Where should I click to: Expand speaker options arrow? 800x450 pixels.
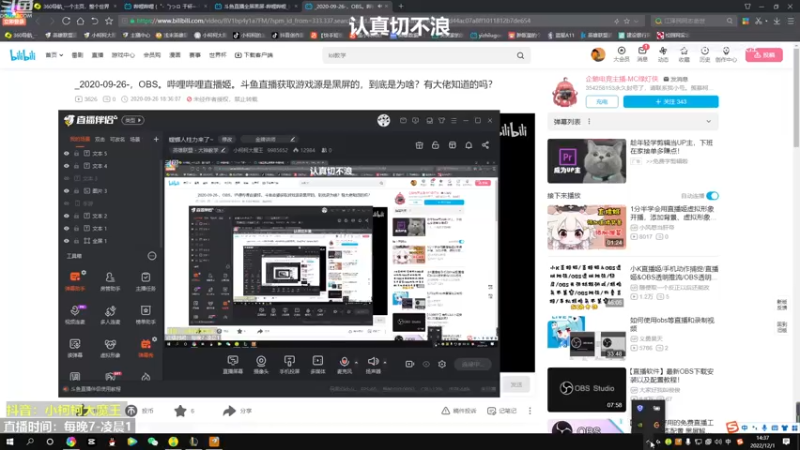[385, 362]
